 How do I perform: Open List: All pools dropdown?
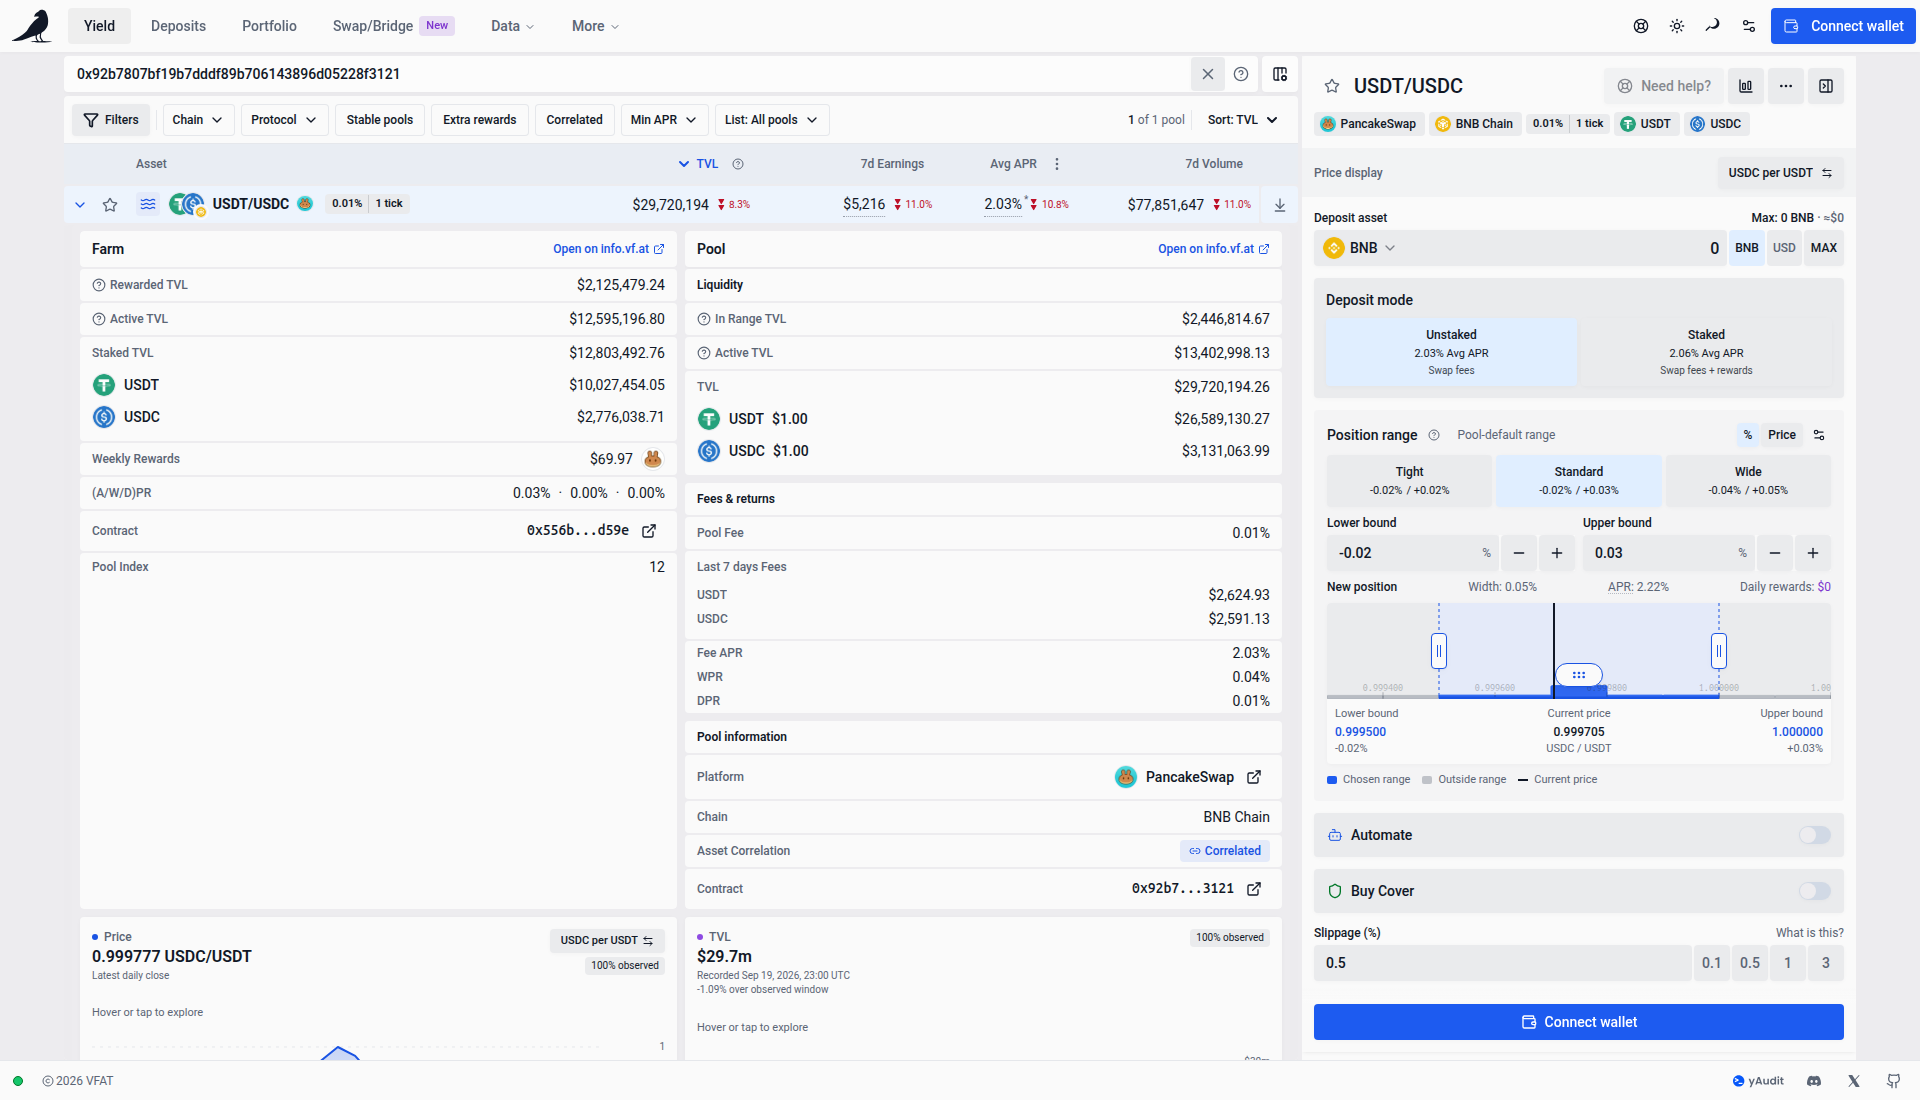coord(771,120)
